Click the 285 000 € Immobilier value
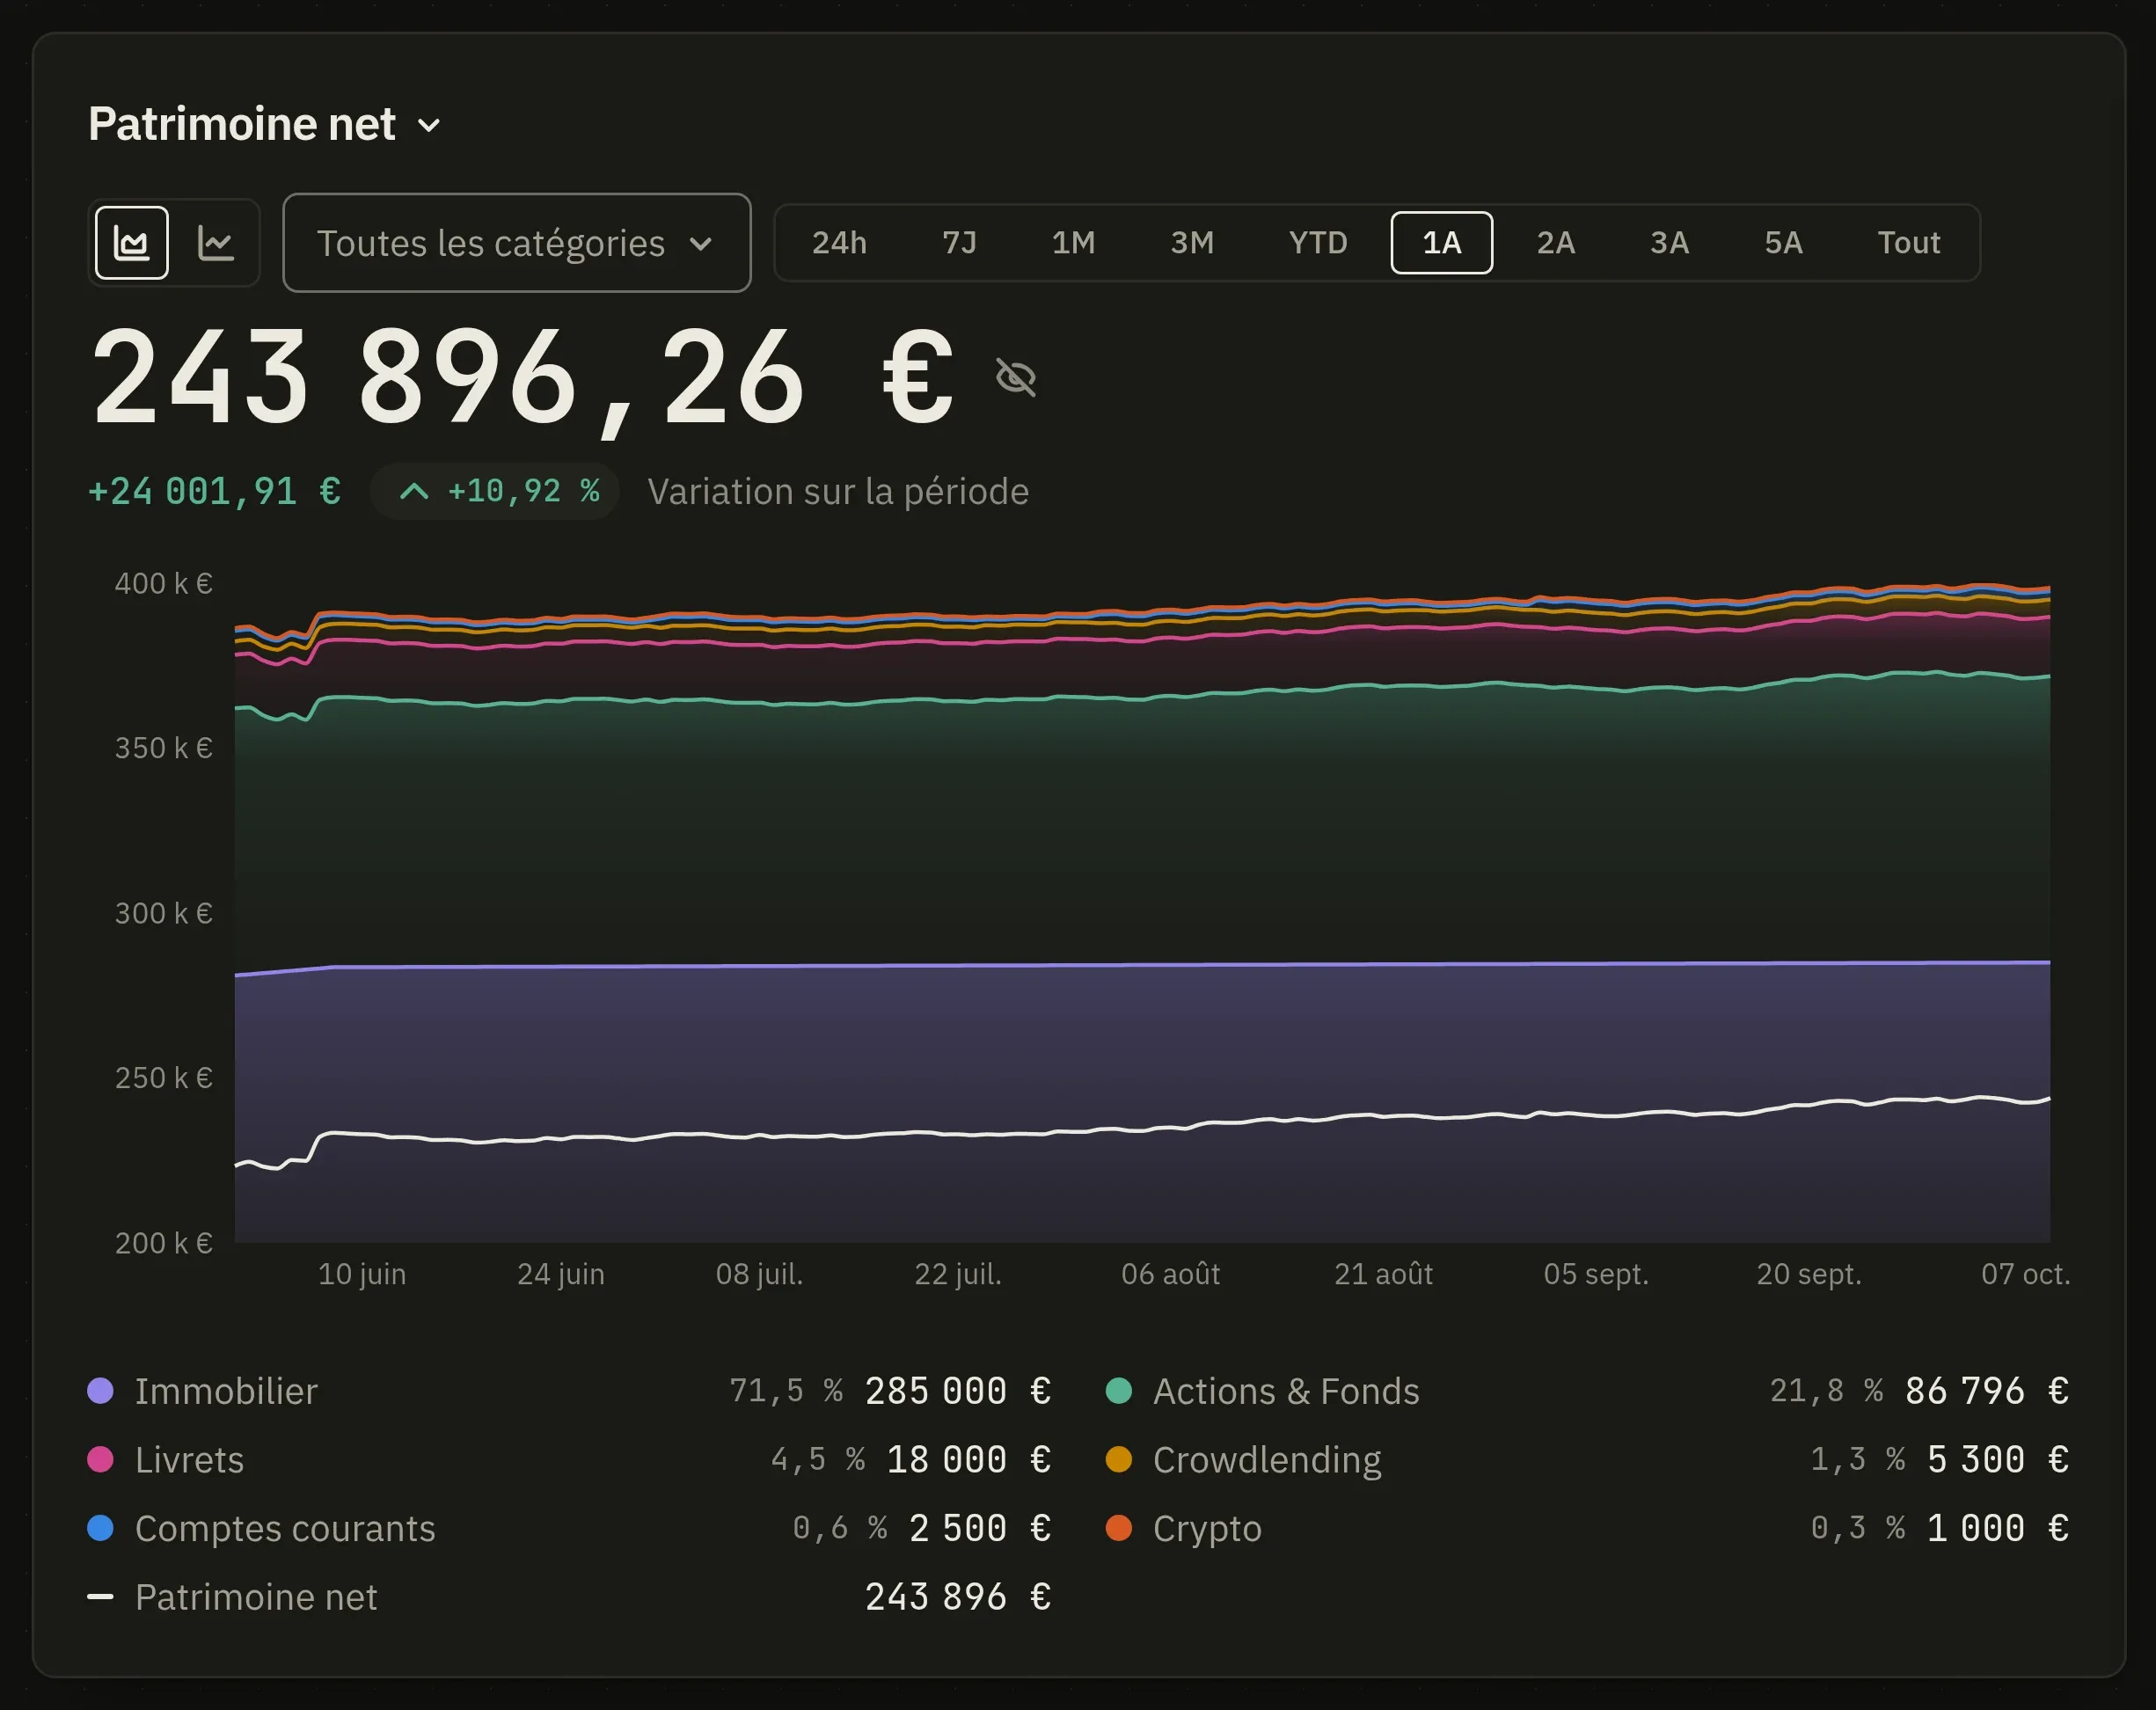Viewport: 2156px width, 1710px height. point(958,1391)
